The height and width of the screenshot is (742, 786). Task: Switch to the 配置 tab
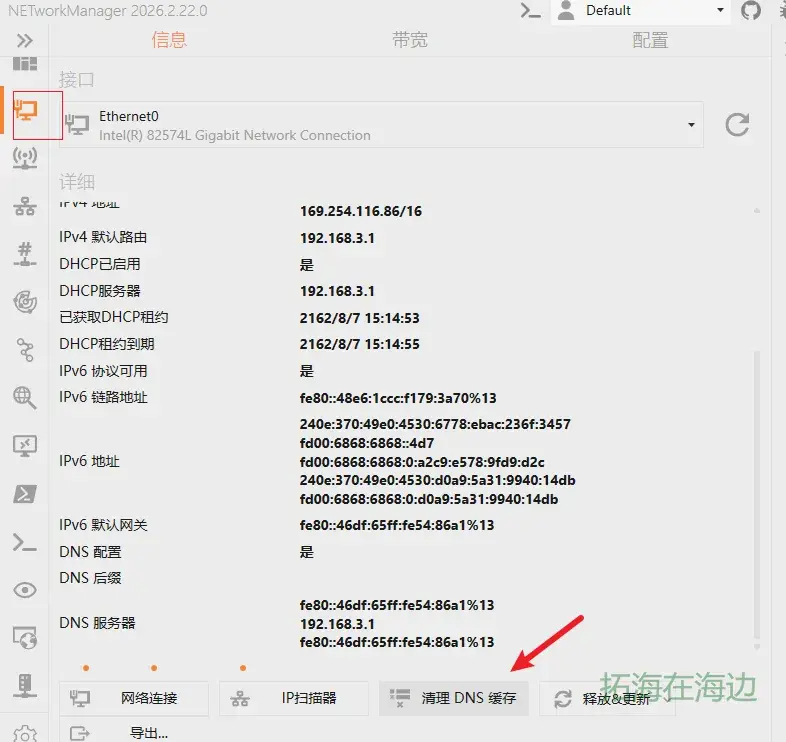(650, 40)
